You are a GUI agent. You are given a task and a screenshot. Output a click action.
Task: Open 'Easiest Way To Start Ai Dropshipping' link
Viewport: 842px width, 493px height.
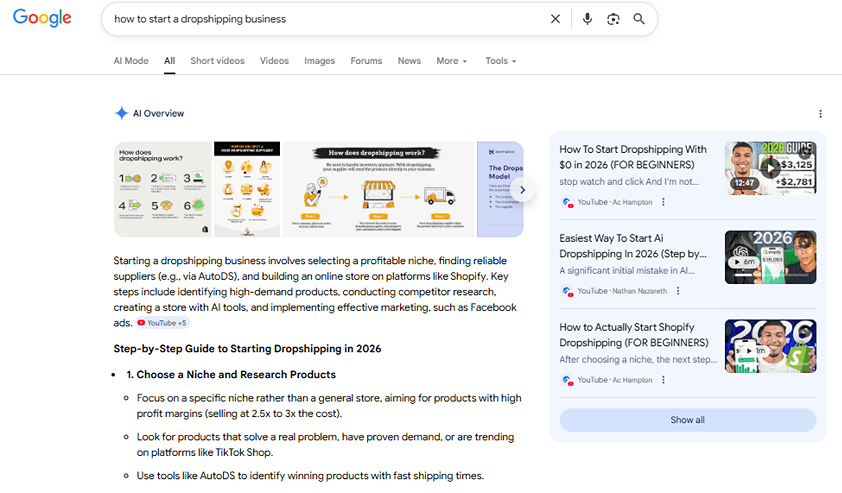point(633,245)
